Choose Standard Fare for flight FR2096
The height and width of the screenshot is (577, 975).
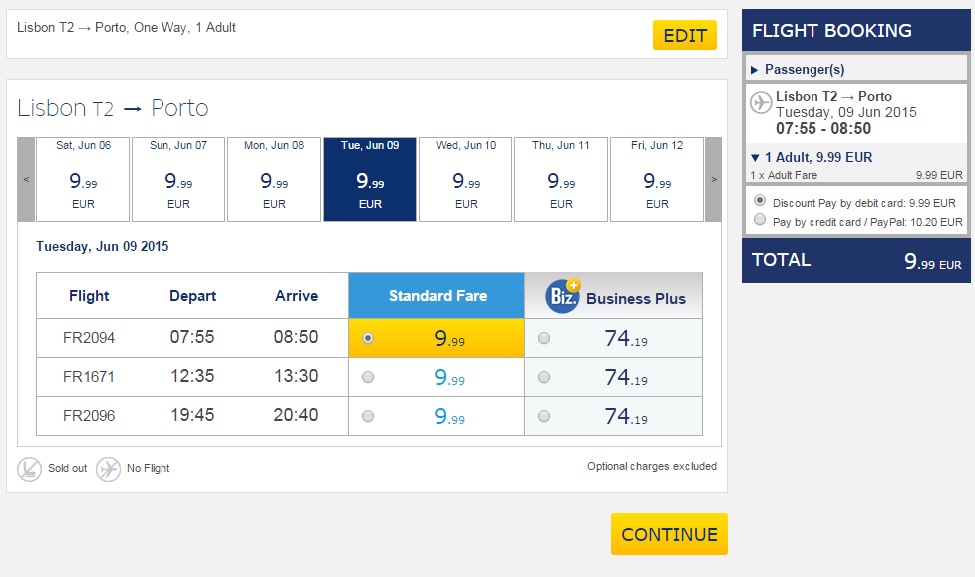pos(368,416)
